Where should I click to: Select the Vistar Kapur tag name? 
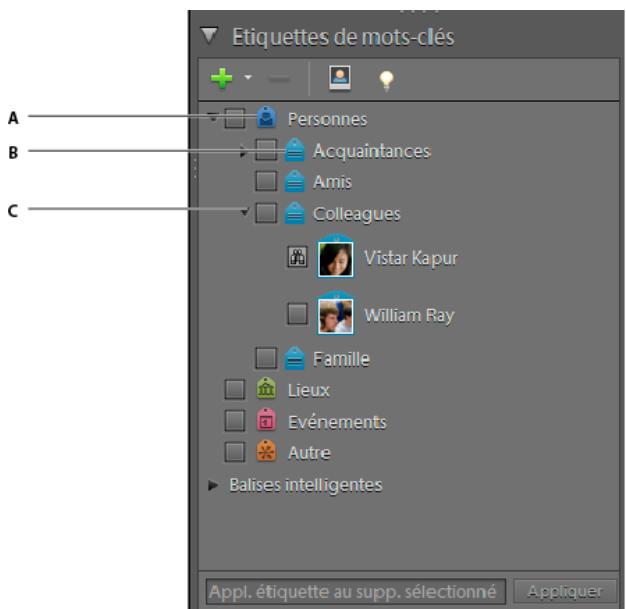(x=411, y=258)
